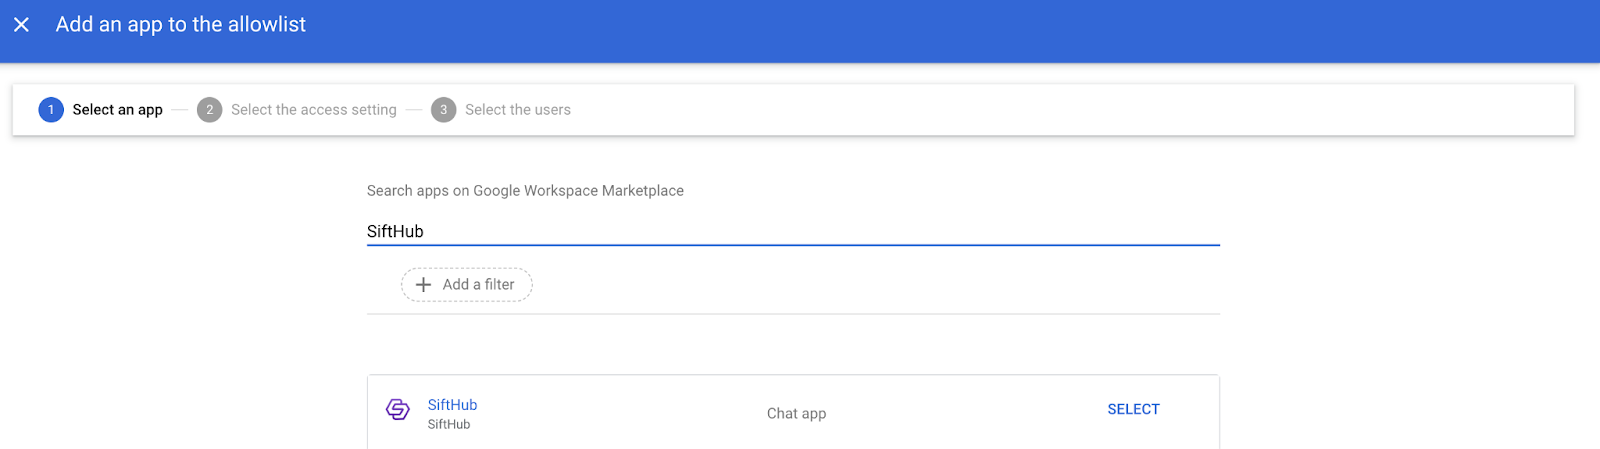Click the step 3 numbered circle
Image resolution: width=1600 pixels, height=449 pixels.
click(x=443, y=110)
